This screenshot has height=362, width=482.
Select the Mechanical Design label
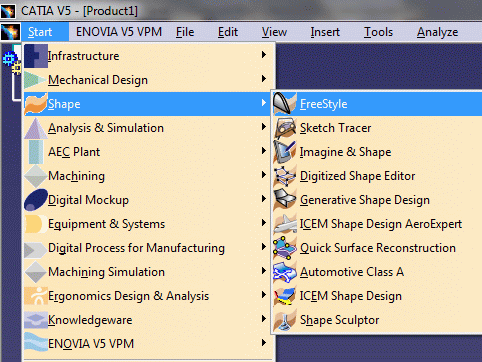point(98,80)
